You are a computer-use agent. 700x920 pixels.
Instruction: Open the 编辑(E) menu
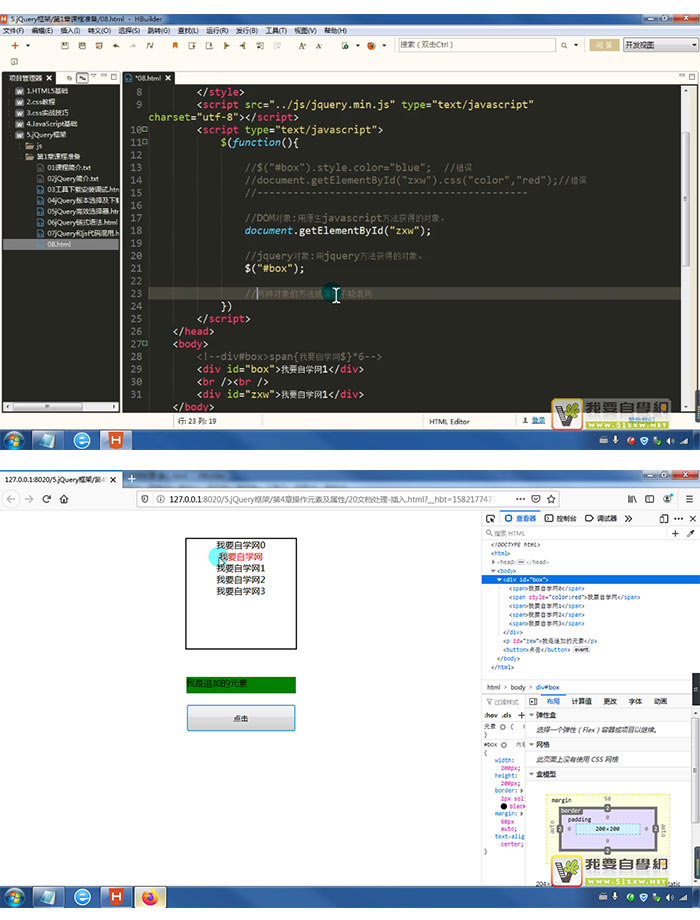[x=42, y=31]
